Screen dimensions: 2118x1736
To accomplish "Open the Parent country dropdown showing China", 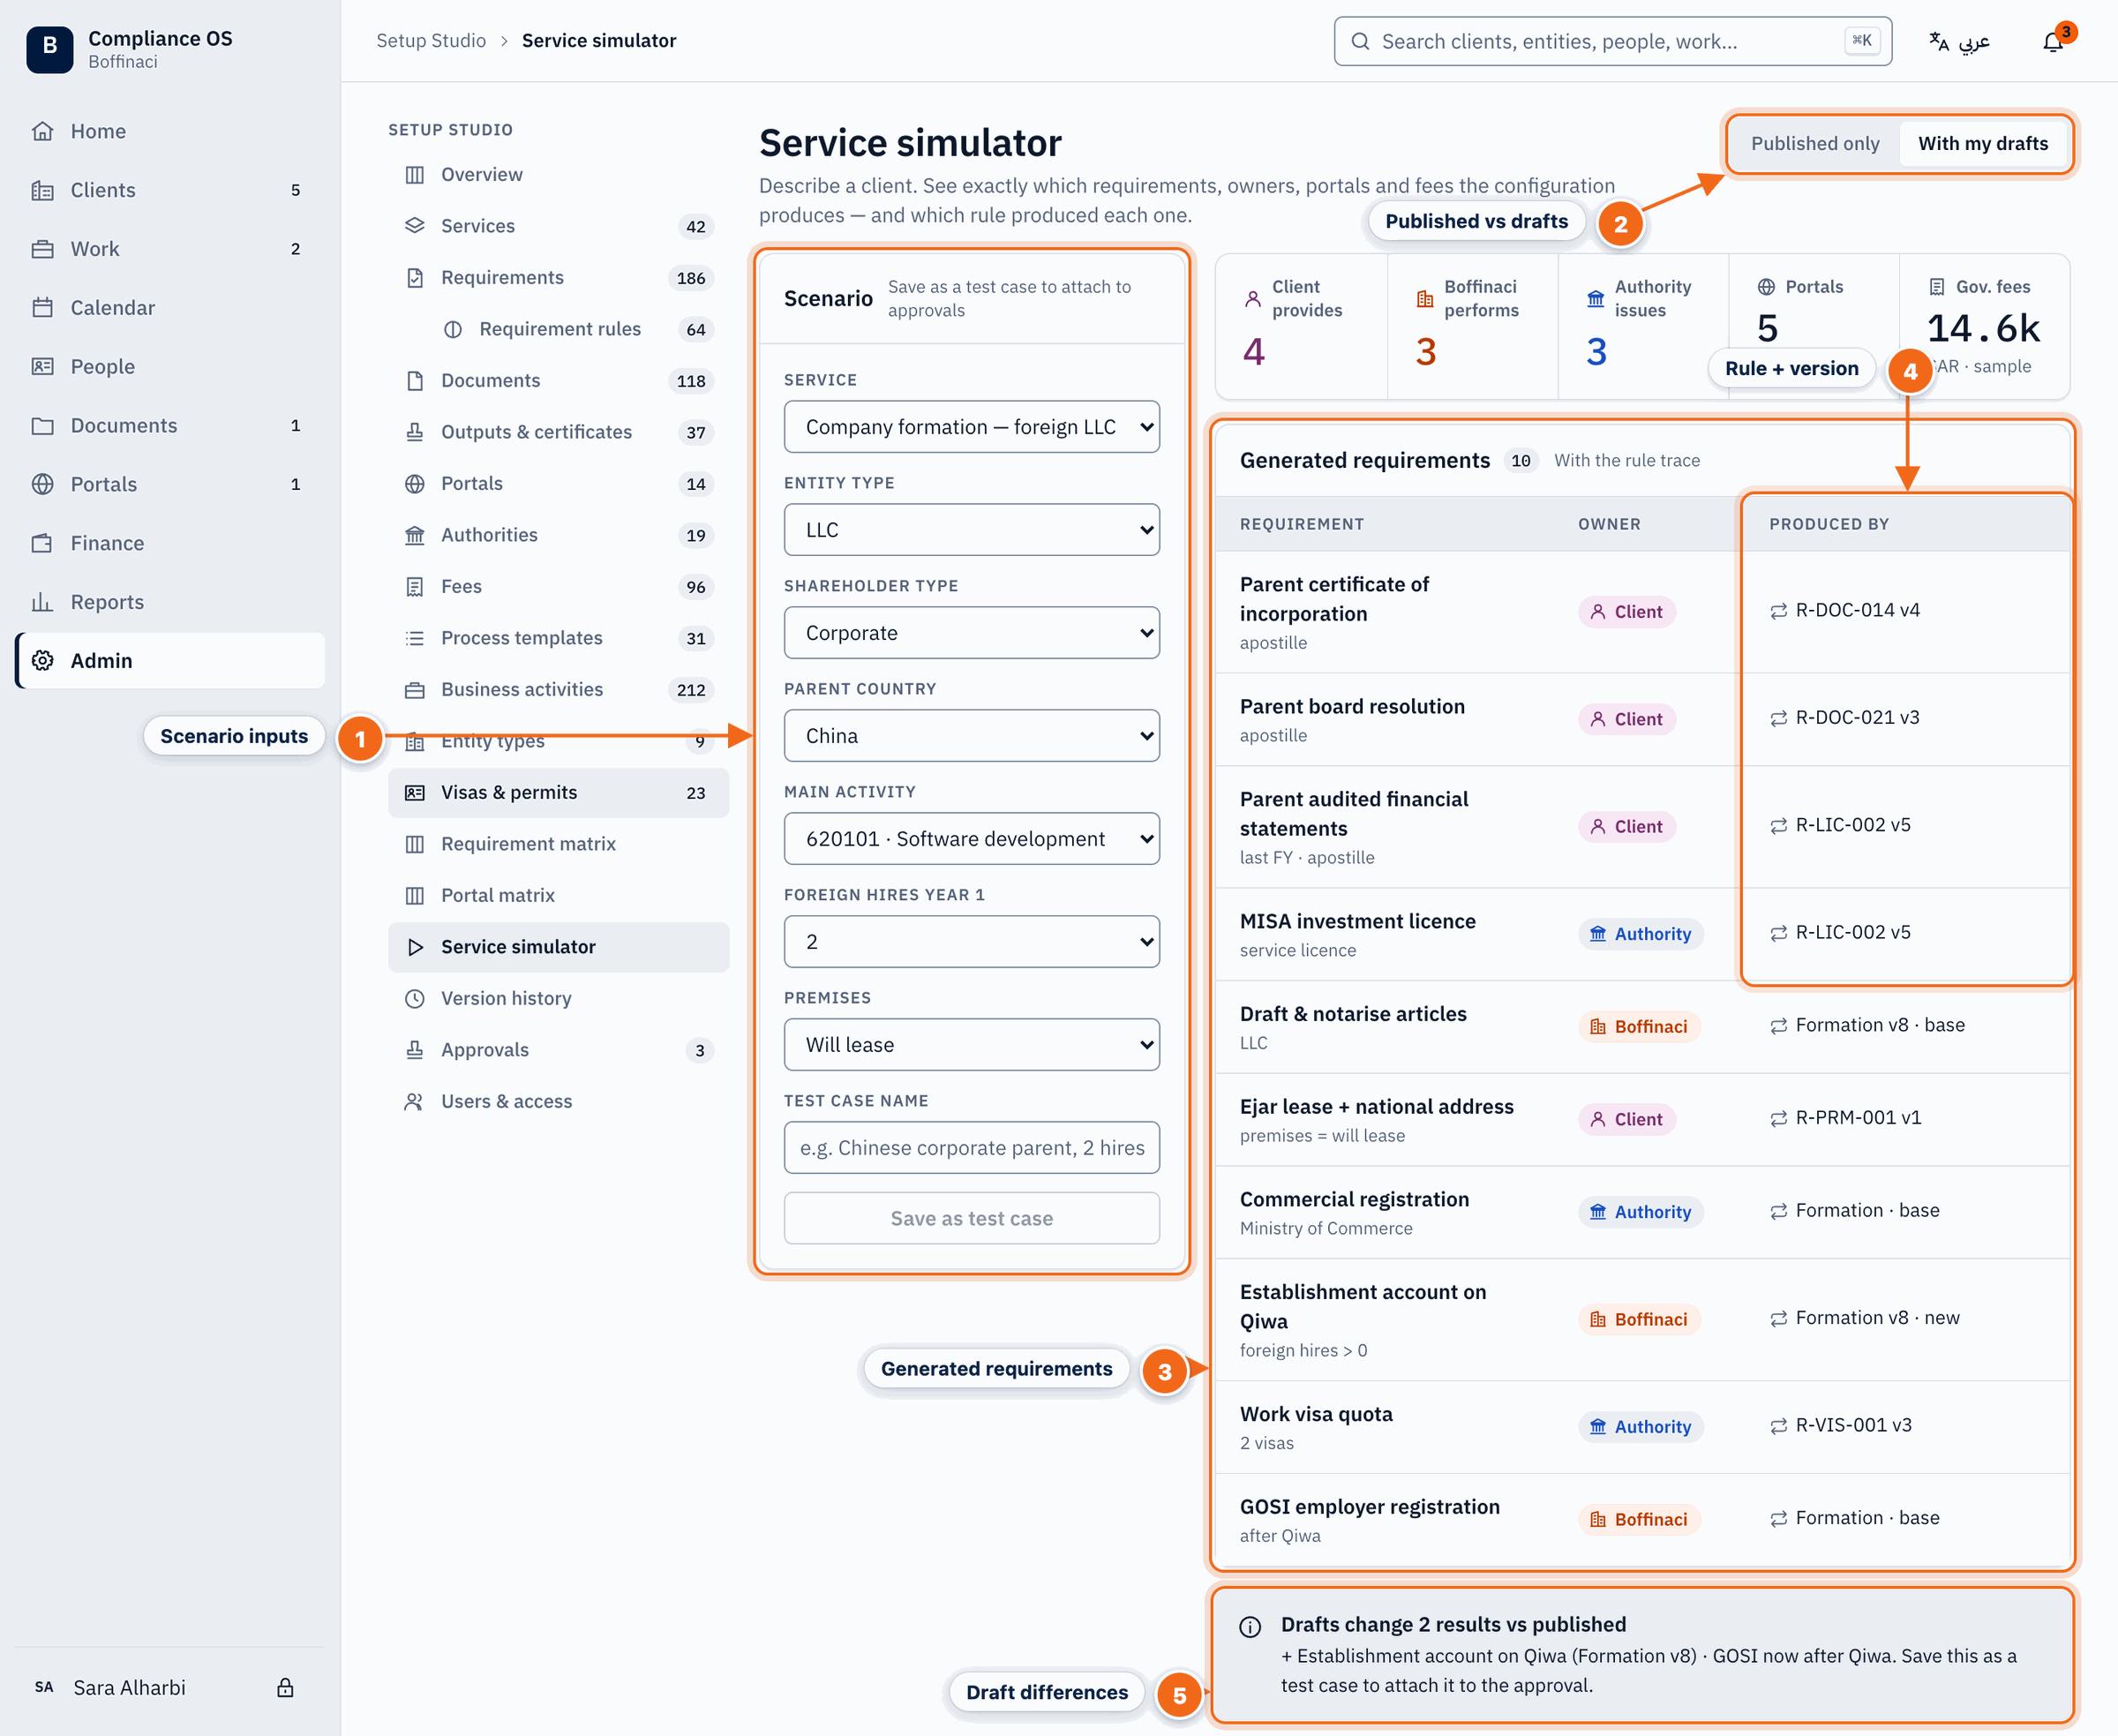I will click(972, 736).
